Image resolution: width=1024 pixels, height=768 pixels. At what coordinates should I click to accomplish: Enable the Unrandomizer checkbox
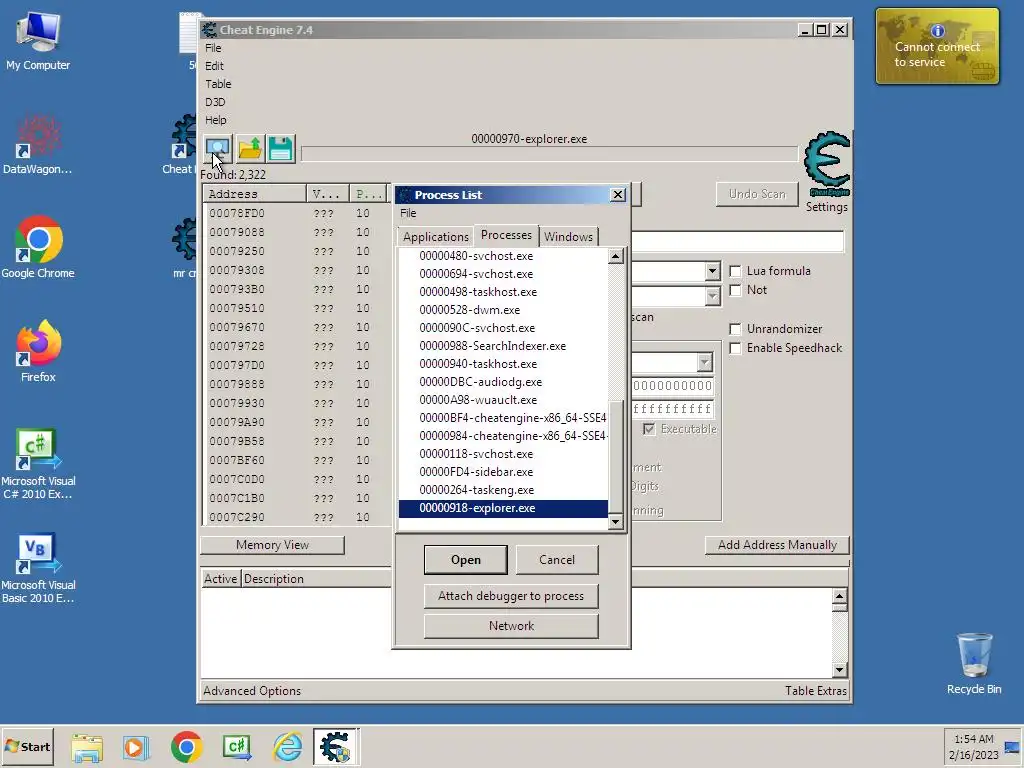pos(735,329)
